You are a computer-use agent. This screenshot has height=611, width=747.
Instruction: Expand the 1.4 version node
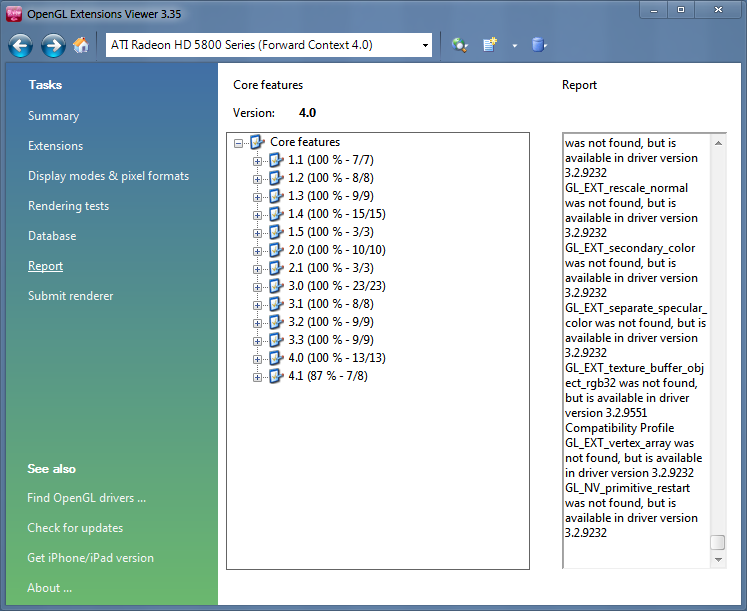click(257, 215)
